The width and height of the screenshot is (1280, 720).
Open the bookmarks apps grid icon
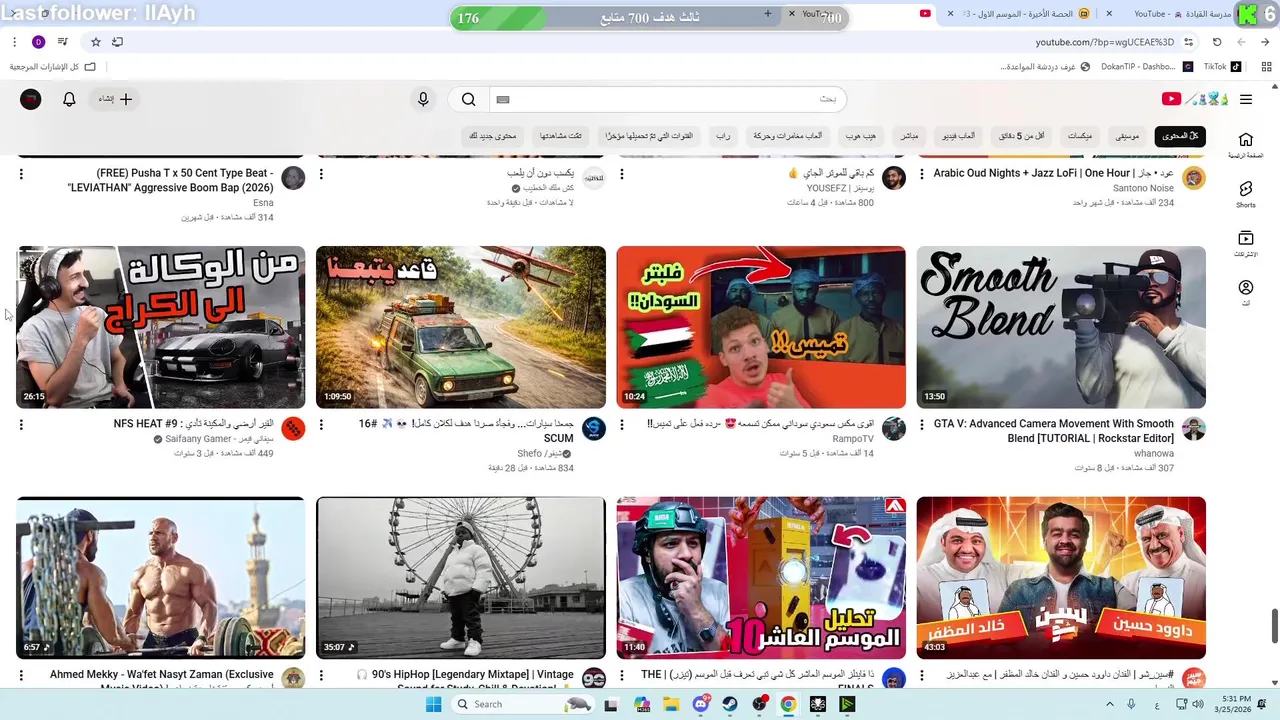click(x=1267, y=67)
